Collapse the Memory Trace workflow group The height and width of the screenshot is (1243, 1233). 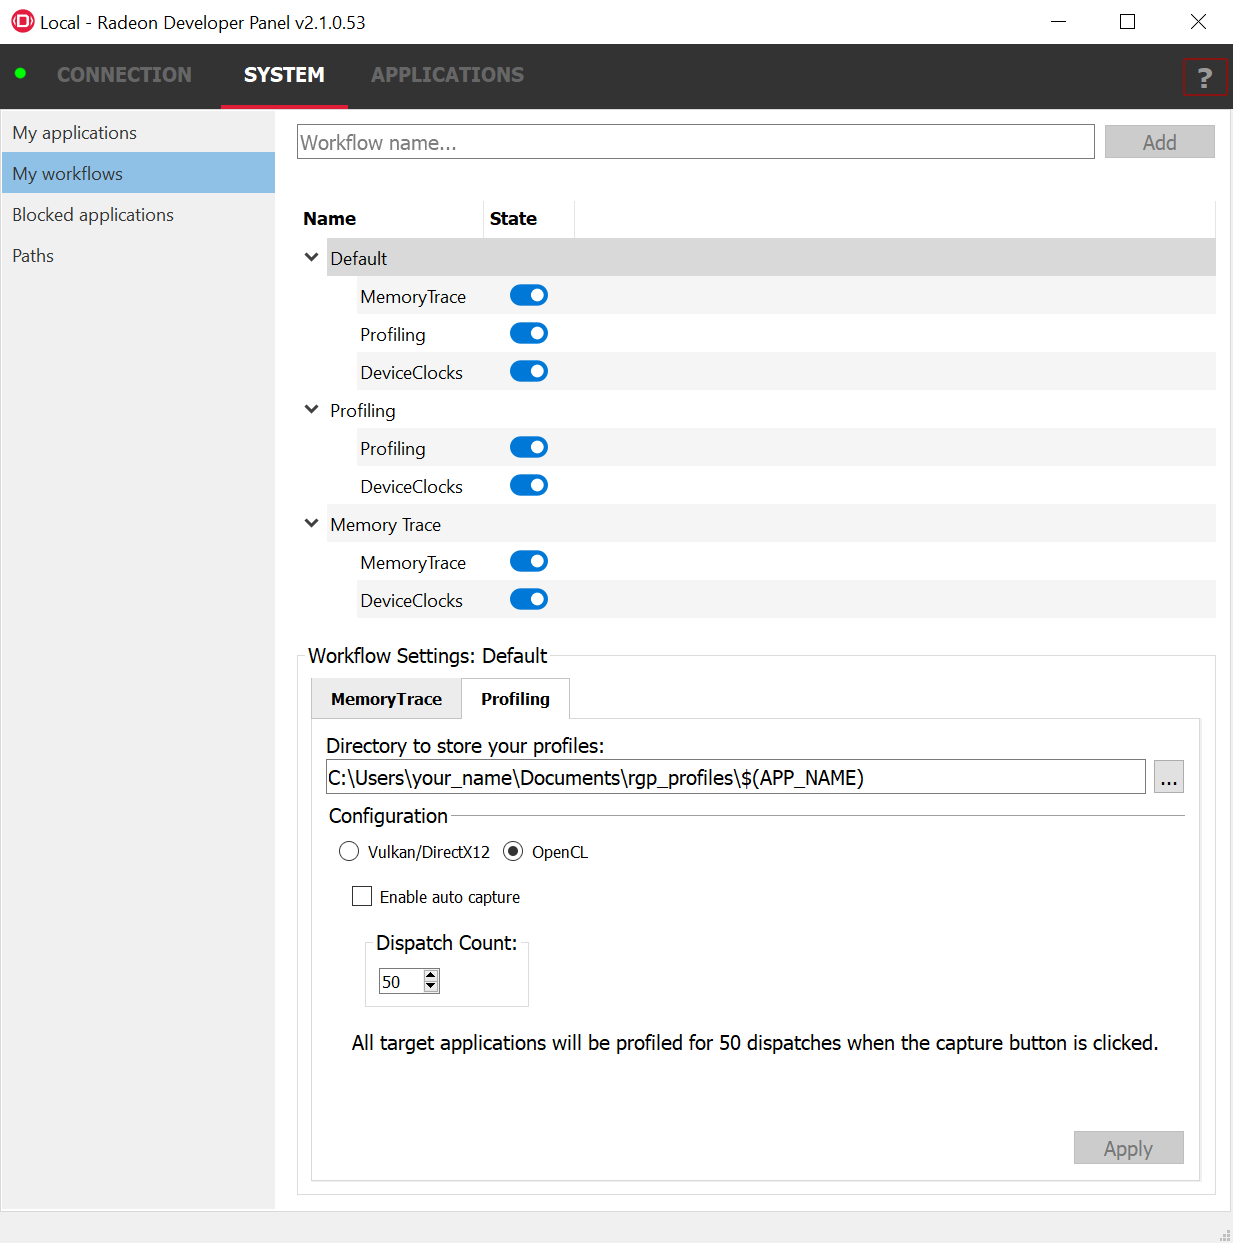pos(312,524)
